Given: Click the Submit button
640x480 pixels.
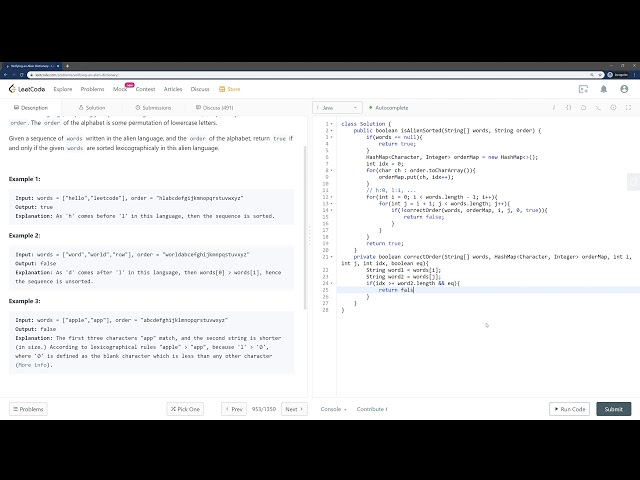Looking at the screenshot, I should tap(613, 409).
